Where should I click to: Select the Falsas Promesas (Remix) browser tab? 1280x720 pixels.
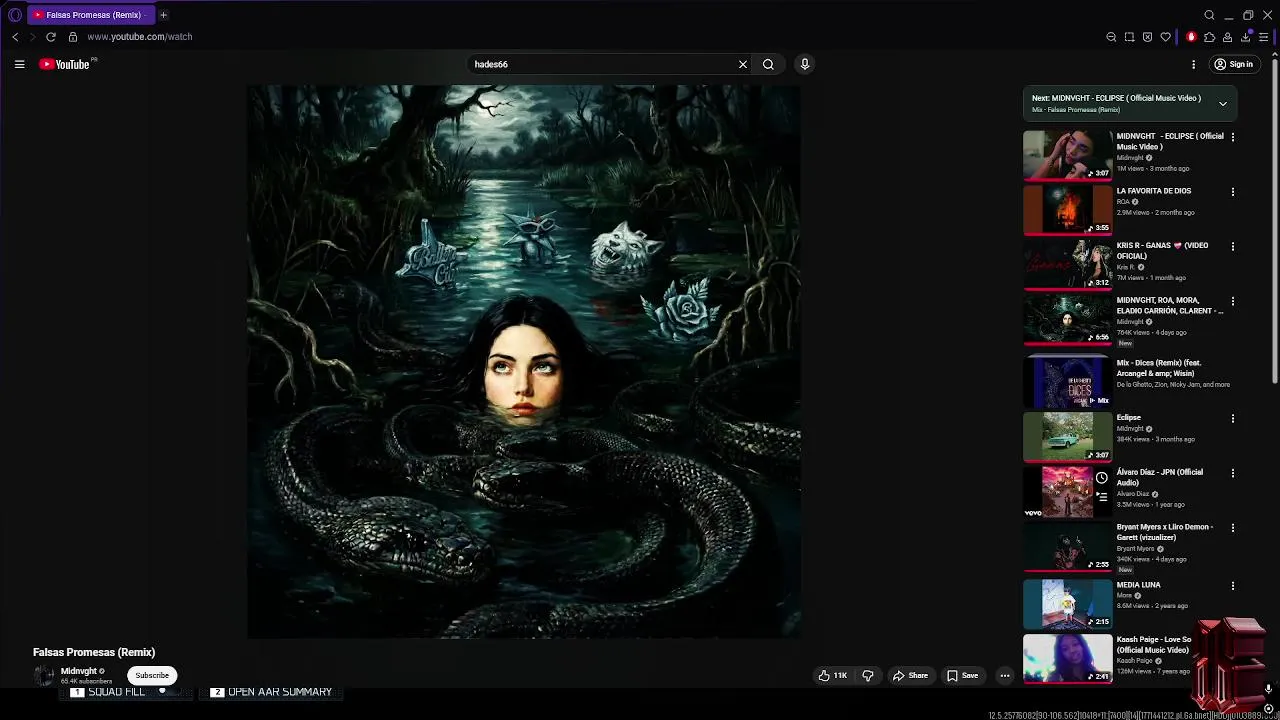[x=90, y=15]
